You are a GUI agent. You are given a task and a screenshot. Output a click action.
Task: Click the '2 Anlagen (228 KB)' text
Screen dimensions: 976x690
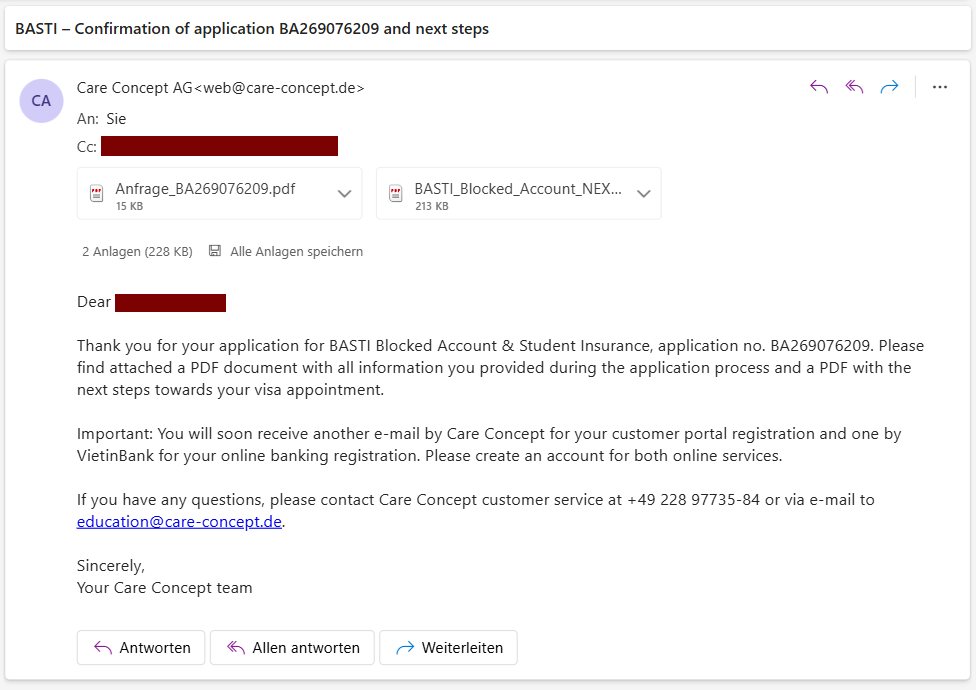coord(137,251)
